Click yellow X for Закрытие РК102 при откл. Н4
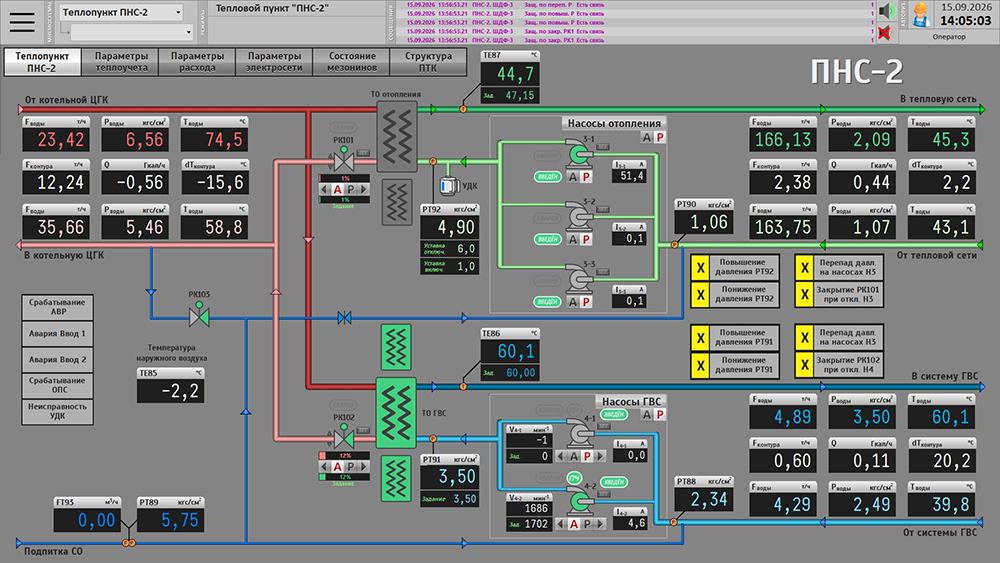 pos(804,365)
